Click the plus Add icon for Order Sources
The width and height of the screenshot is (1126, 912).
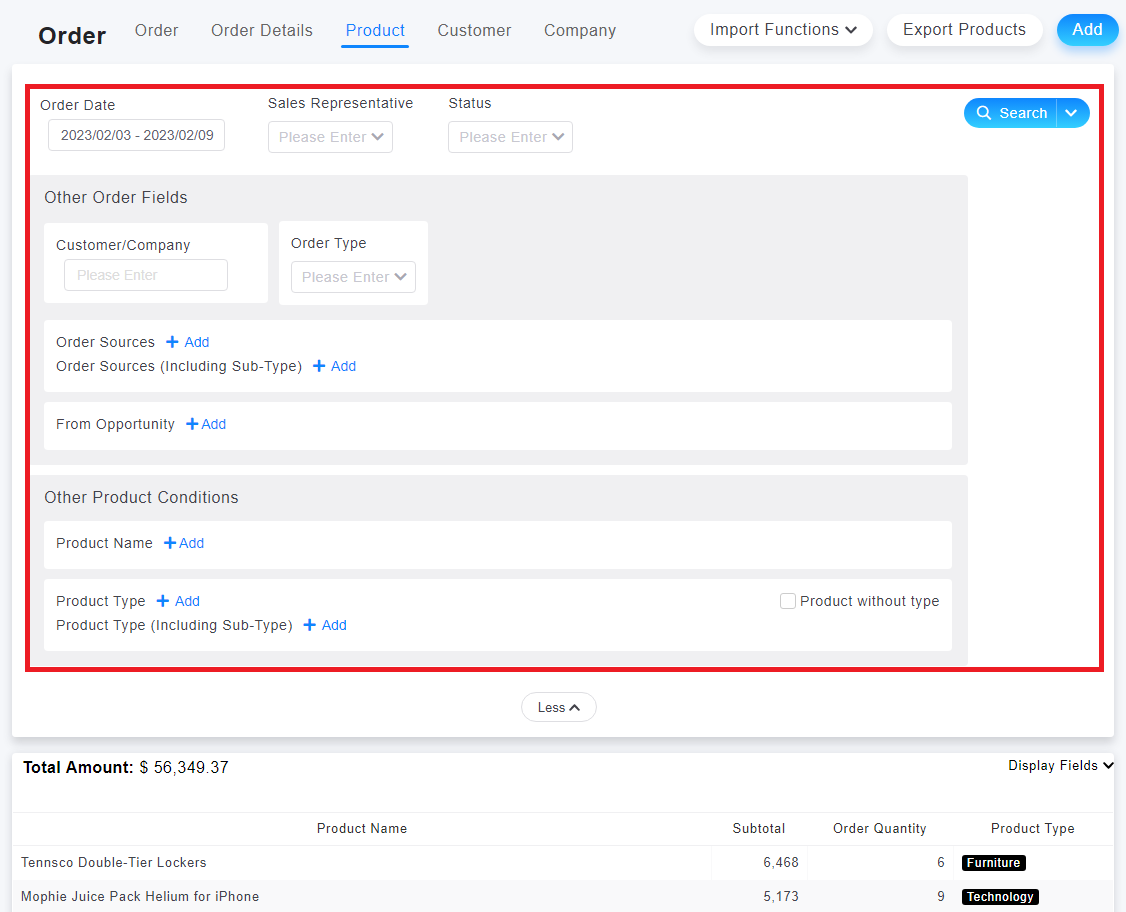(x=187, y=342)
